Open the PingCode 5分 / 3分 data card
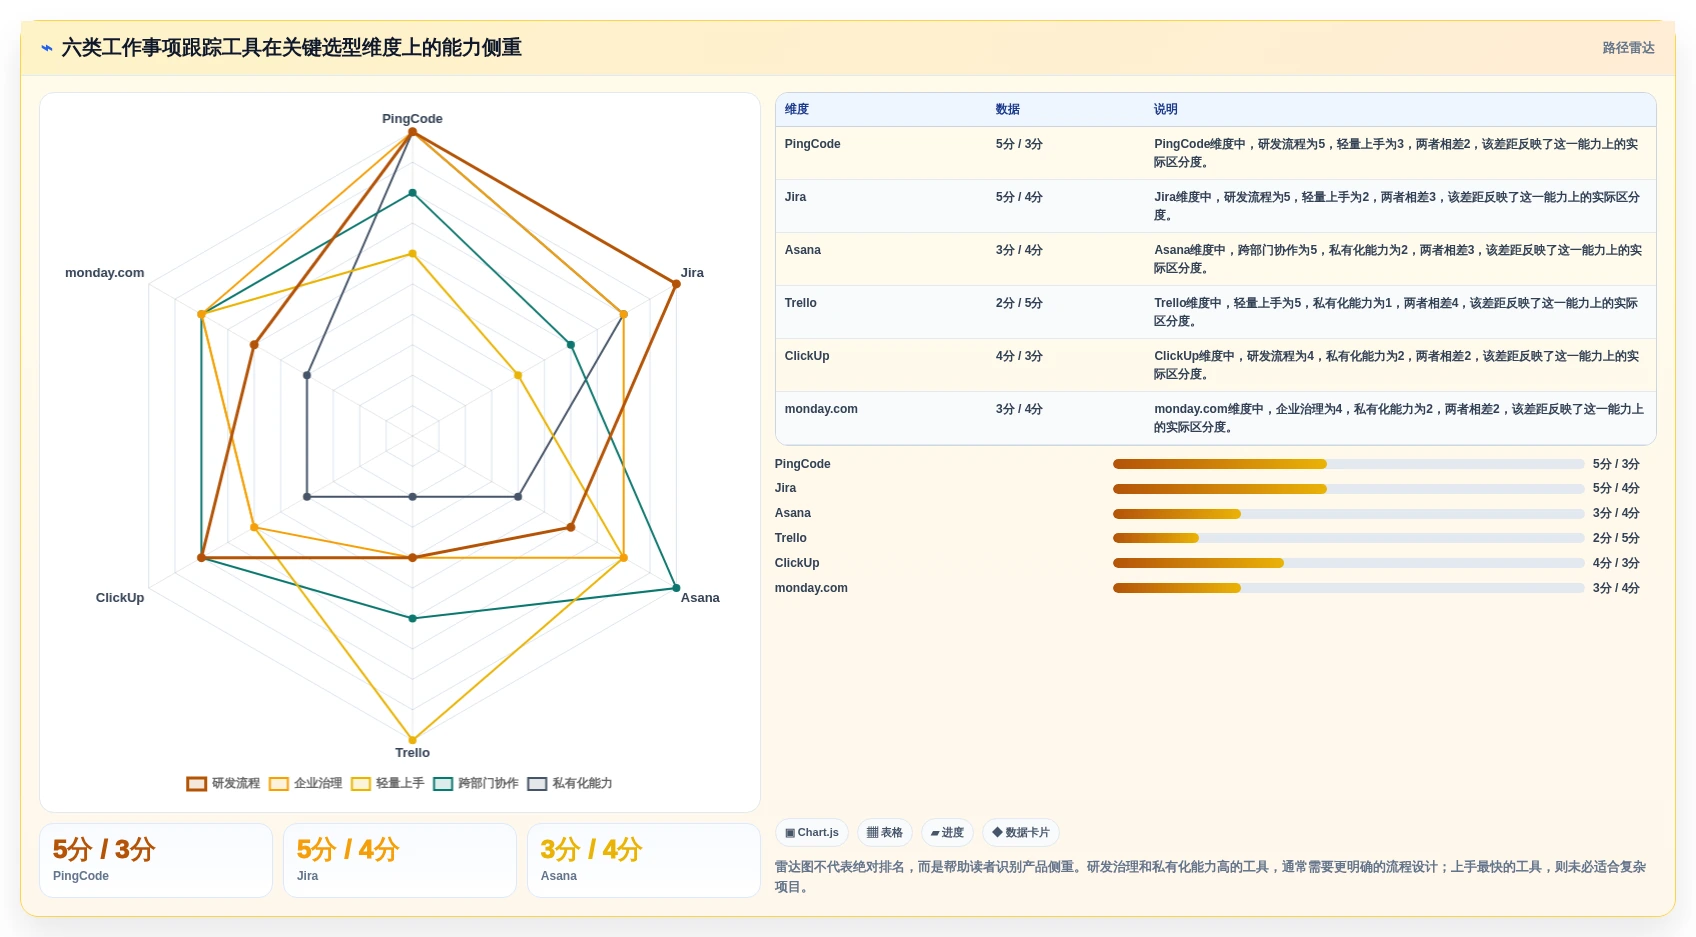This screenshot has width=1696, height=937. tap(156, 860)
